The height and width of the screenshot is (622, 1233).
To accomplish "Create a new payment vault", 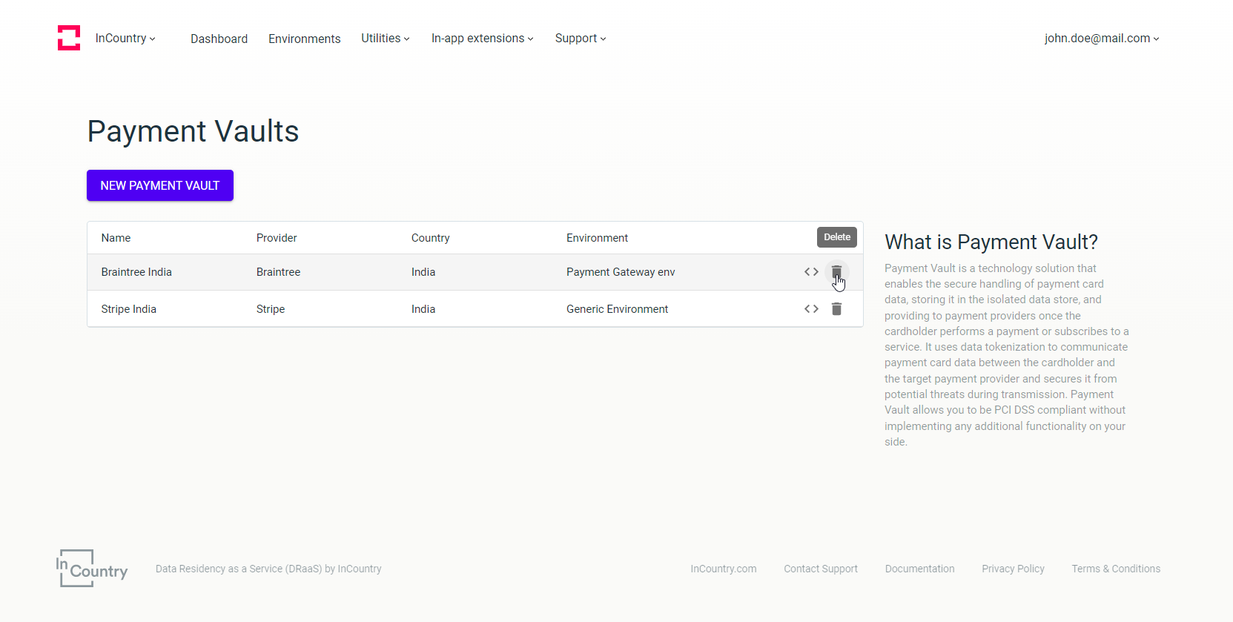I will pos(160,185).
